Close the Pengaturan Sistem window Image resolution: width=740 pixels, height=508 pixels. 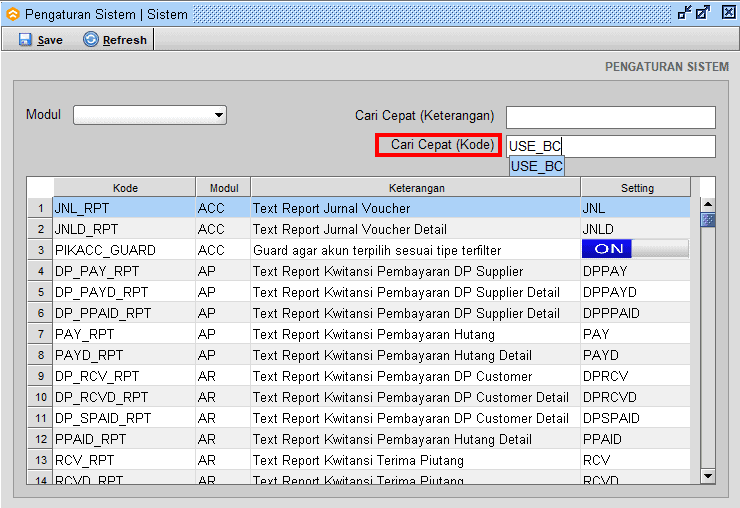[x=729, y=12]
